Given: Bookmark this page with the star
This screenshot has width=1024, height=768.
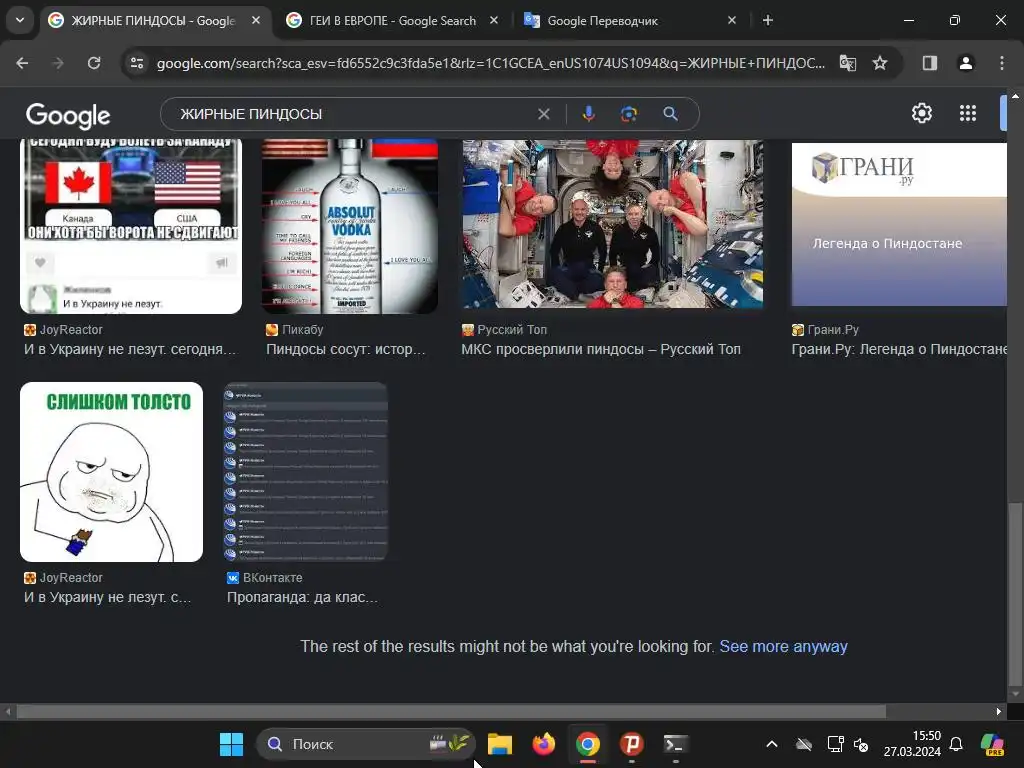Looking at the screenshot, I should [x=880, y=63].
